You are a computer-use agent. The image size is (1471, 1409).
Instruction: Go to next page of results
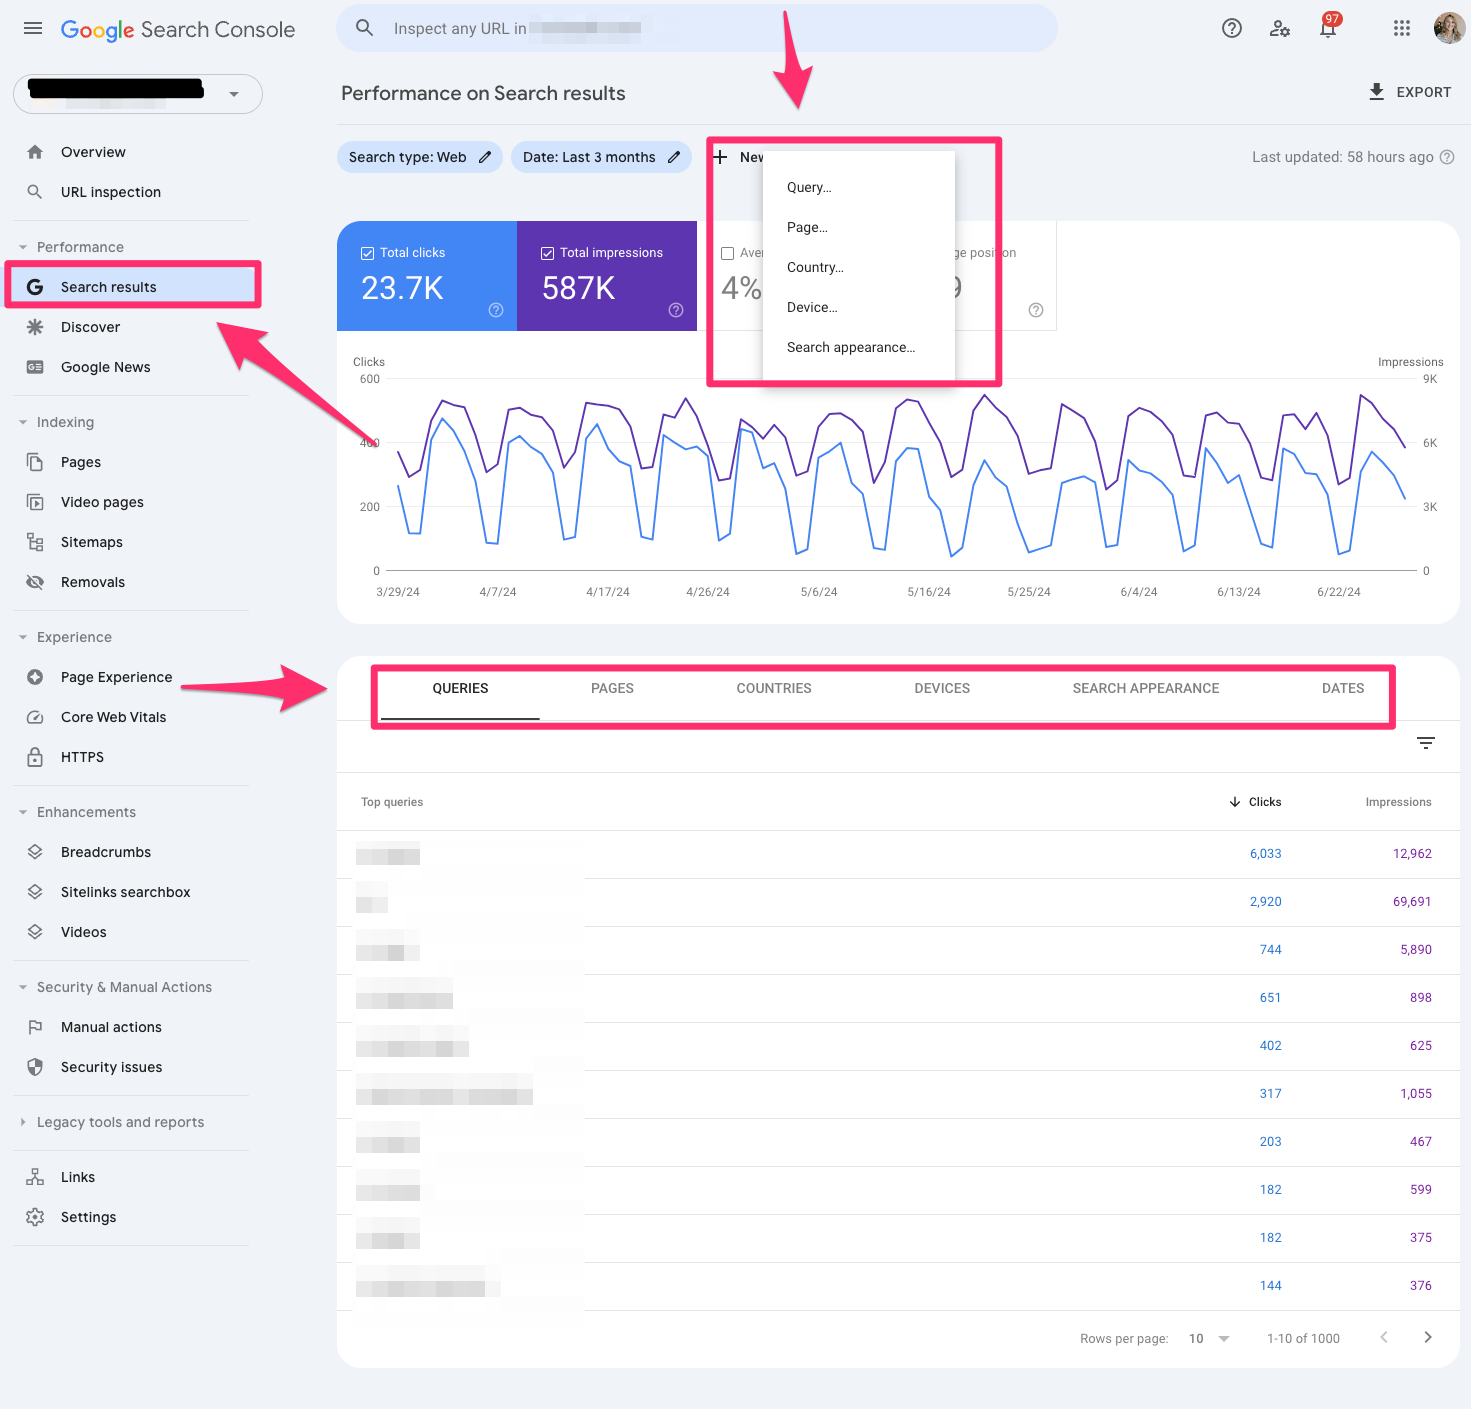(1428, 1337)
